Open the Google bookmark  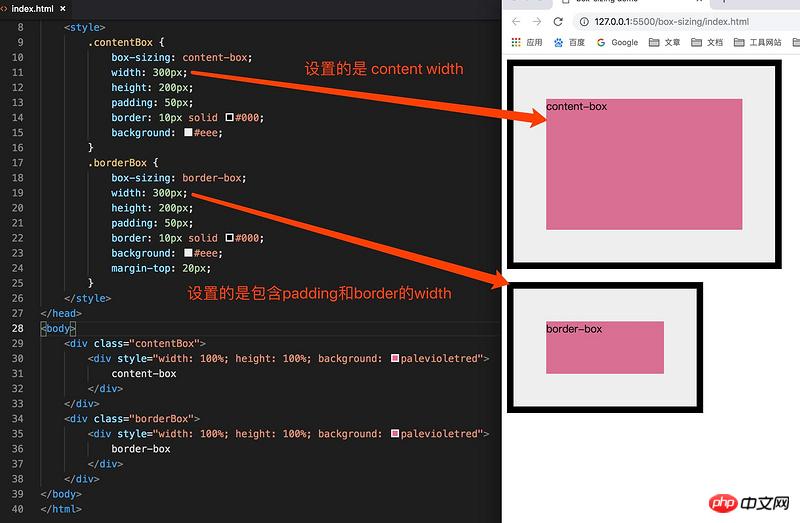tap(617, 43)
